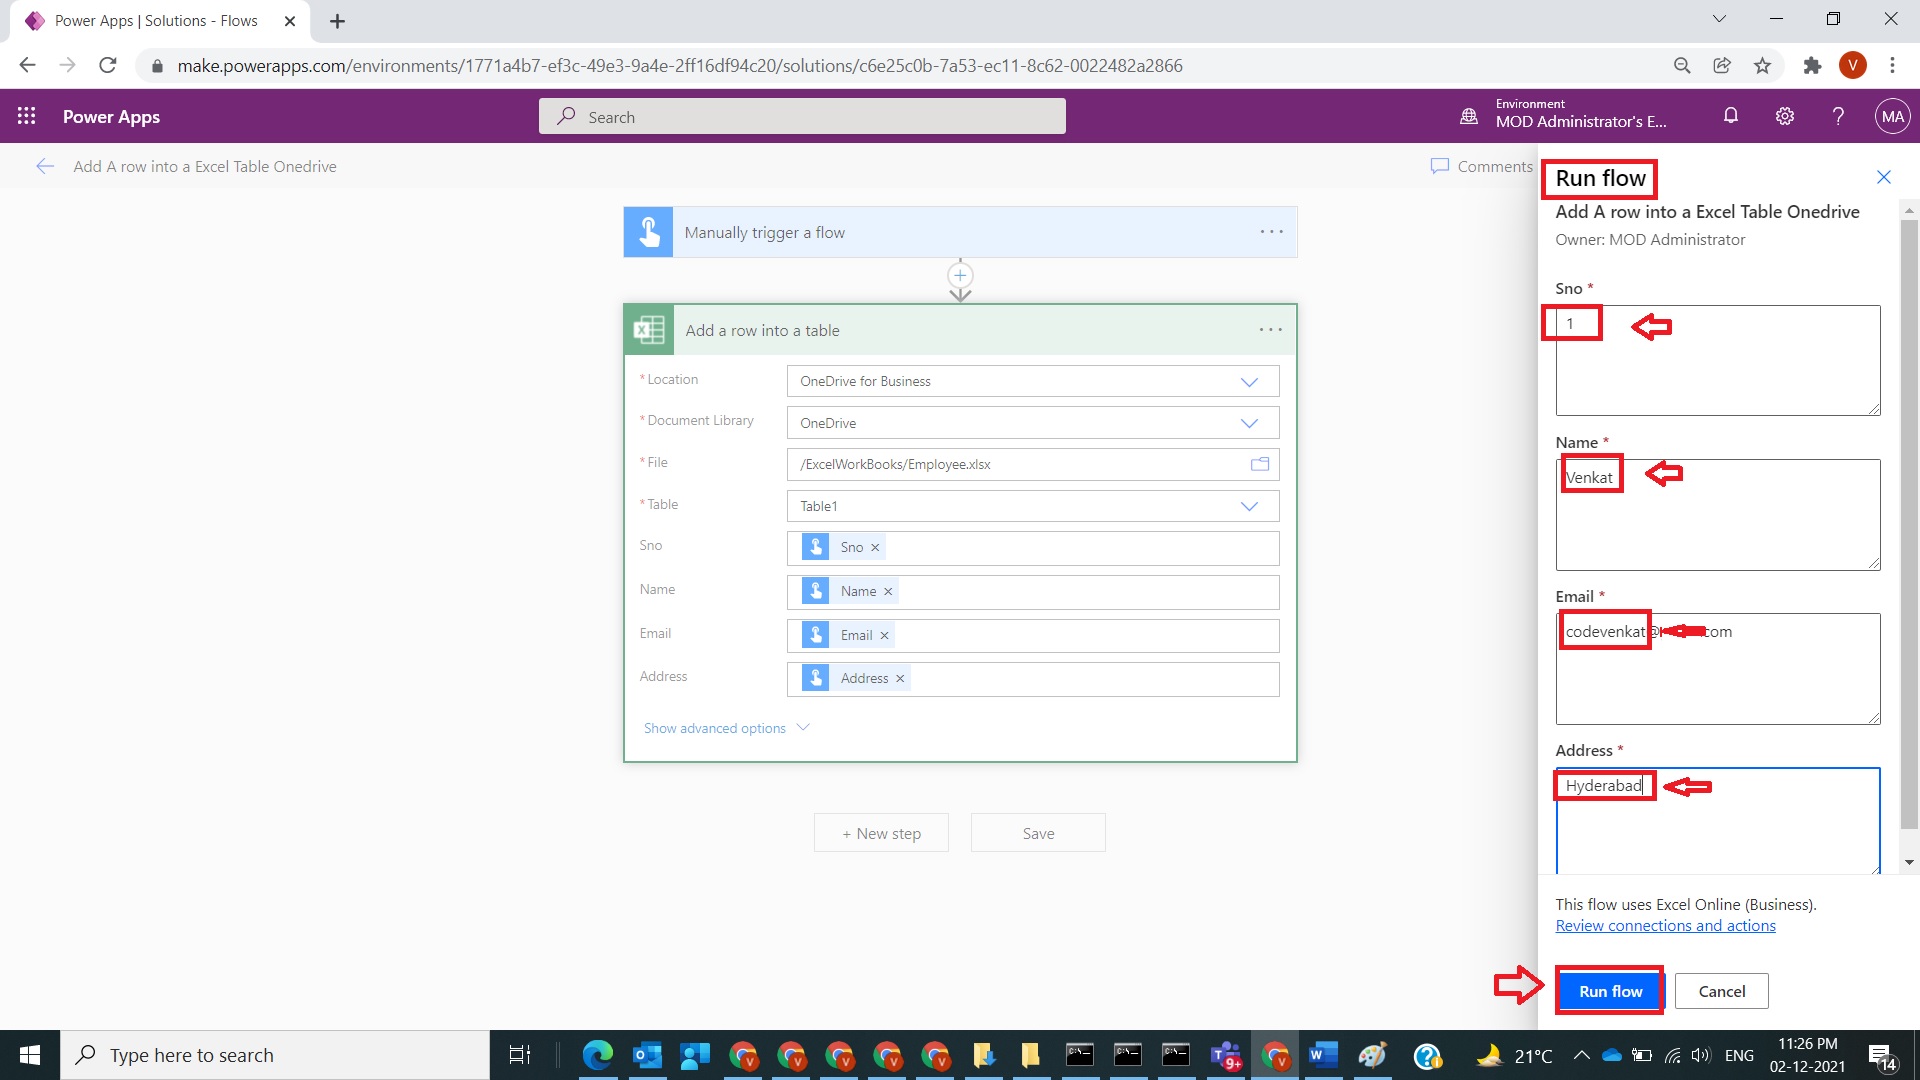The height and width of the screenshot is (1080, 1920).
Task: Open the Settings gear in header
Action: click(1785, 116)
